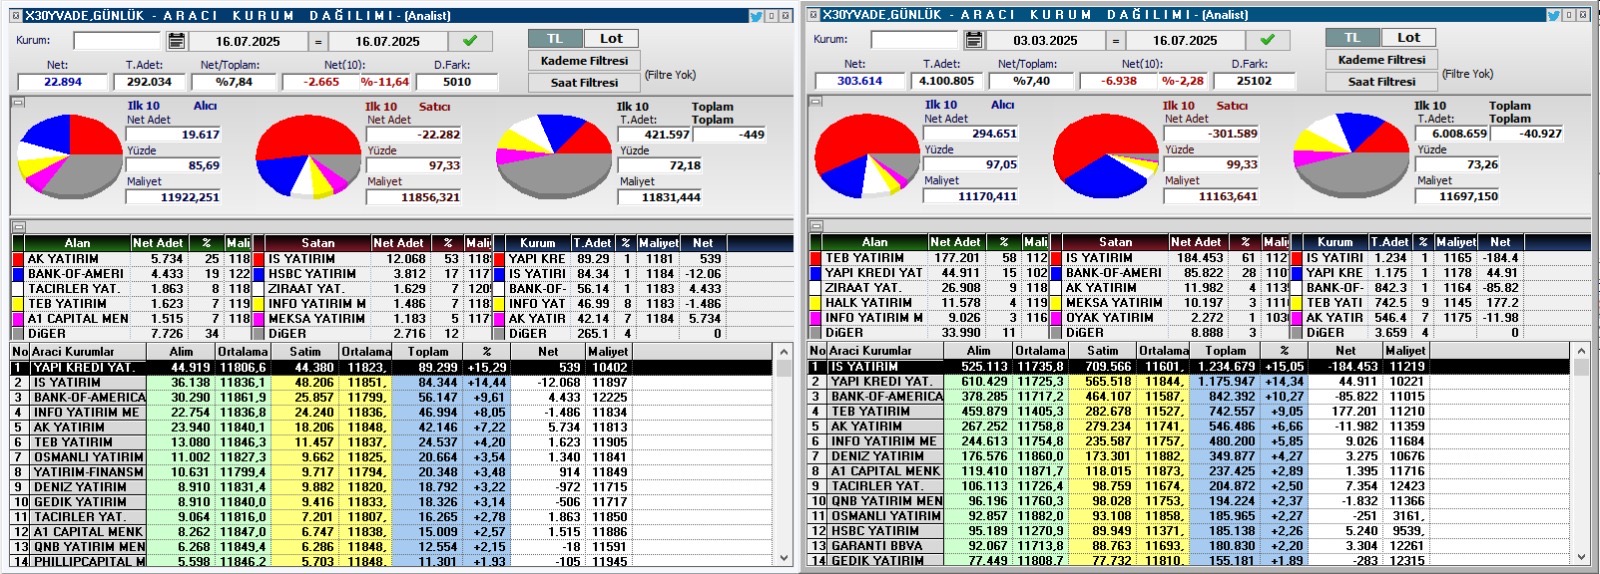The image size is (1600, 574).
Task: Click the T.Adet value 4.100.805
Action: (x=946, y=81)
